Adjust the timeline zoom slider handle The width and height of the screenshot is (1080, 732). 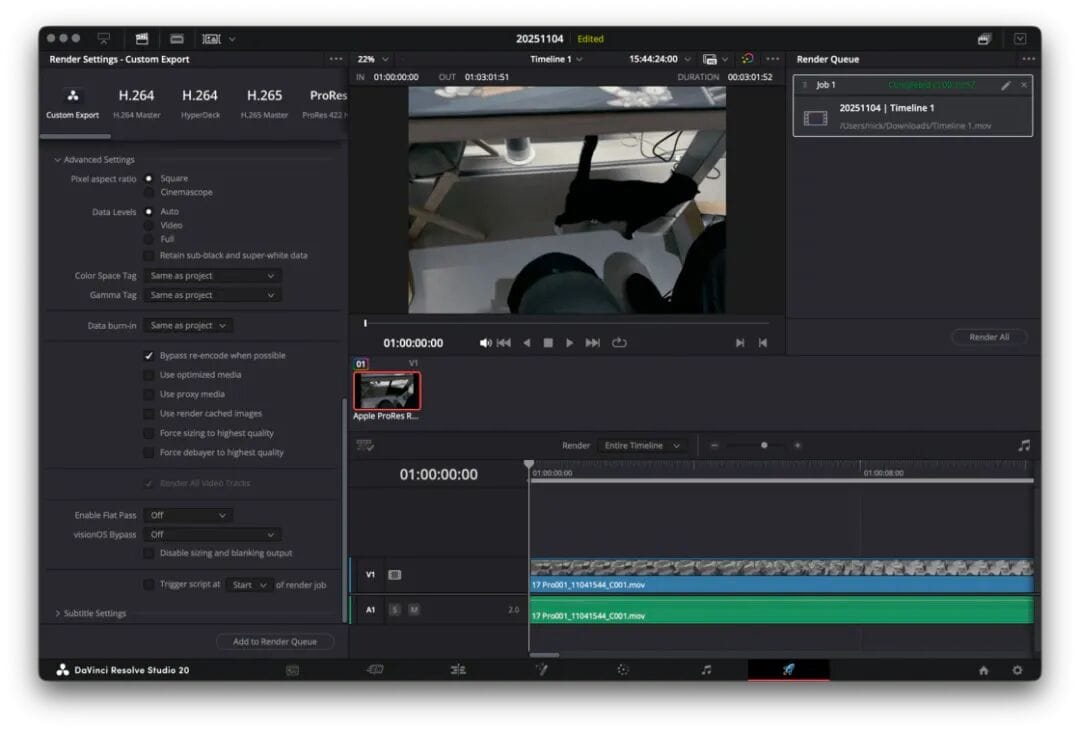coord(764,445)
